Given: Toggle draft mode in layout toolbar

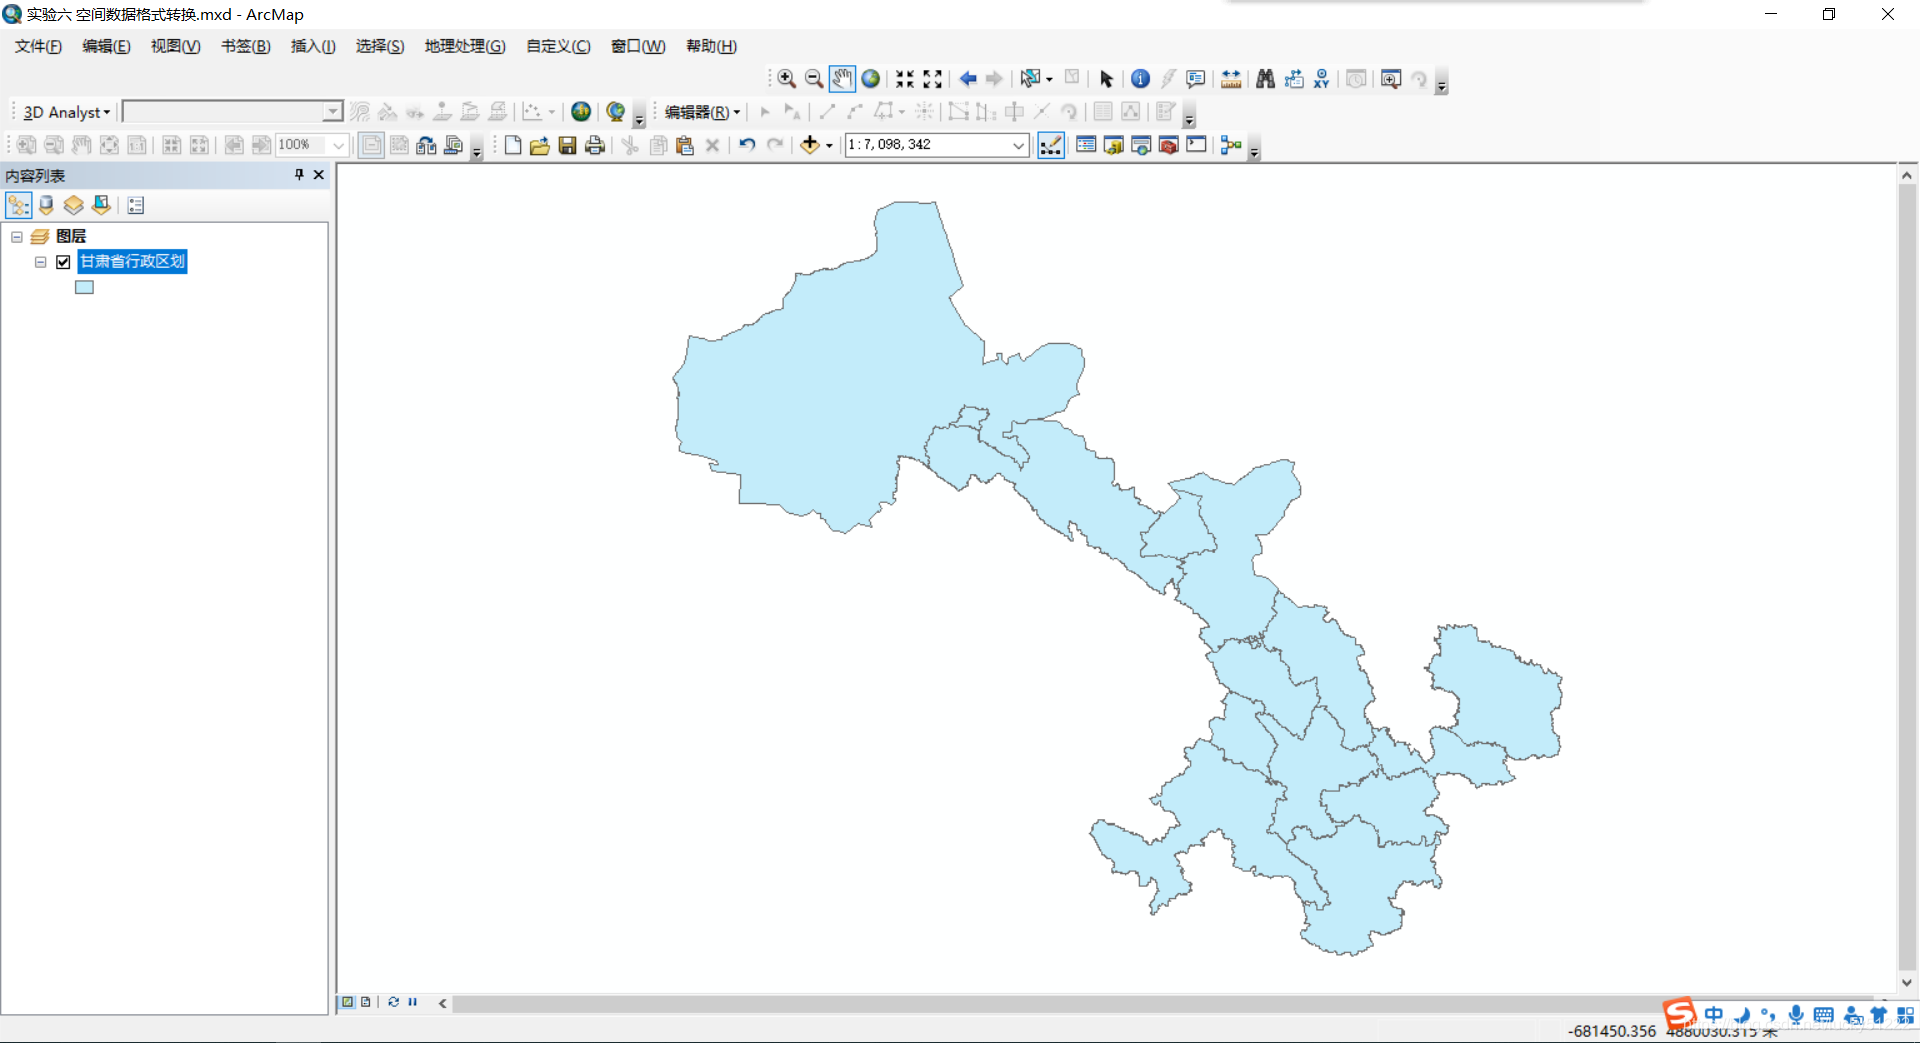Looking at the screenshot, I should [371, 145].
